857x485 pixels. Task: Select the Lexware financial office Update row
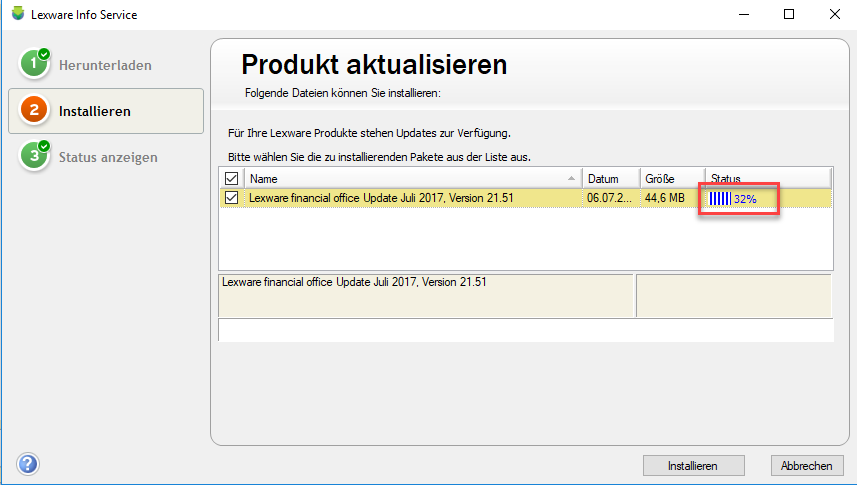point(400,198)
